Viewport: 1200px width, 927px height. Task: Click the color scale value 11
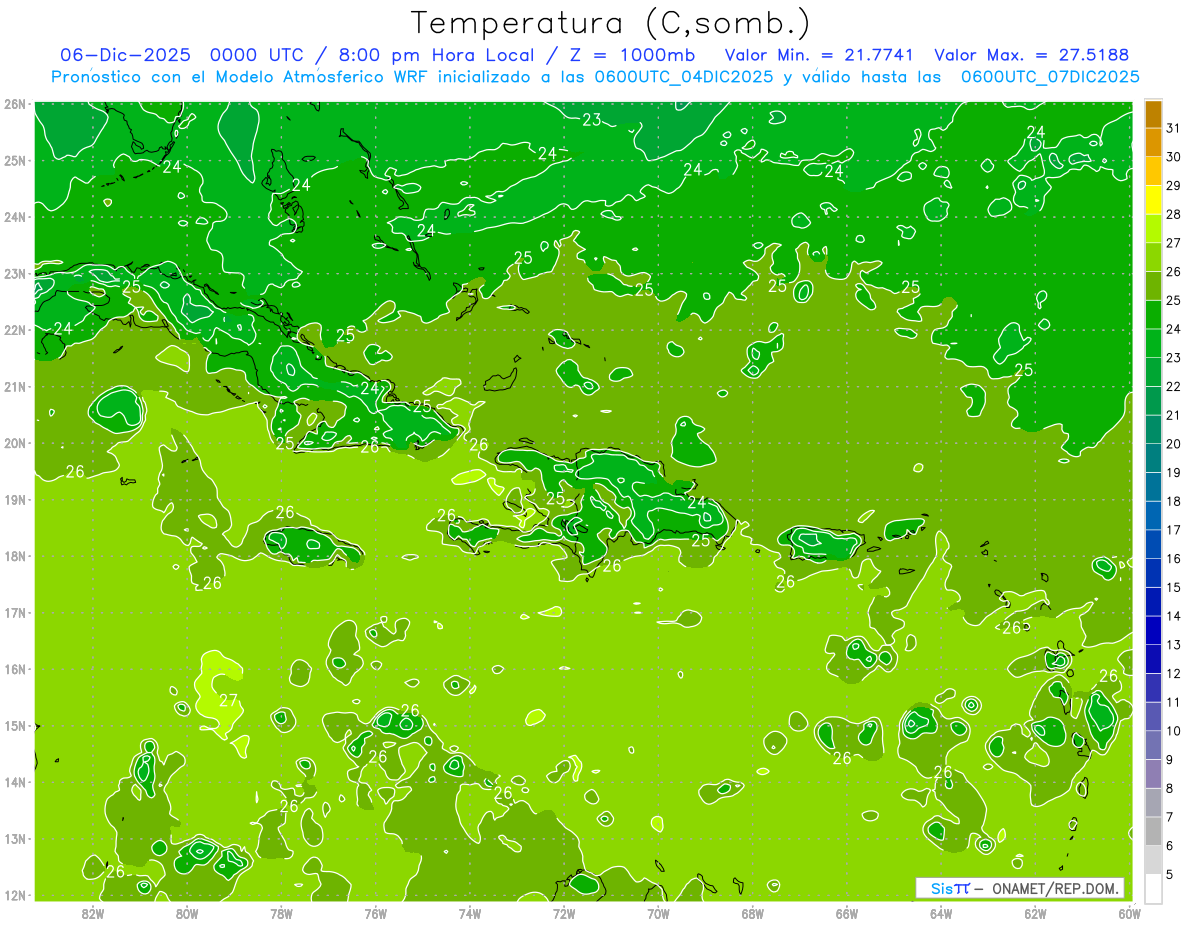[1174, 702]
